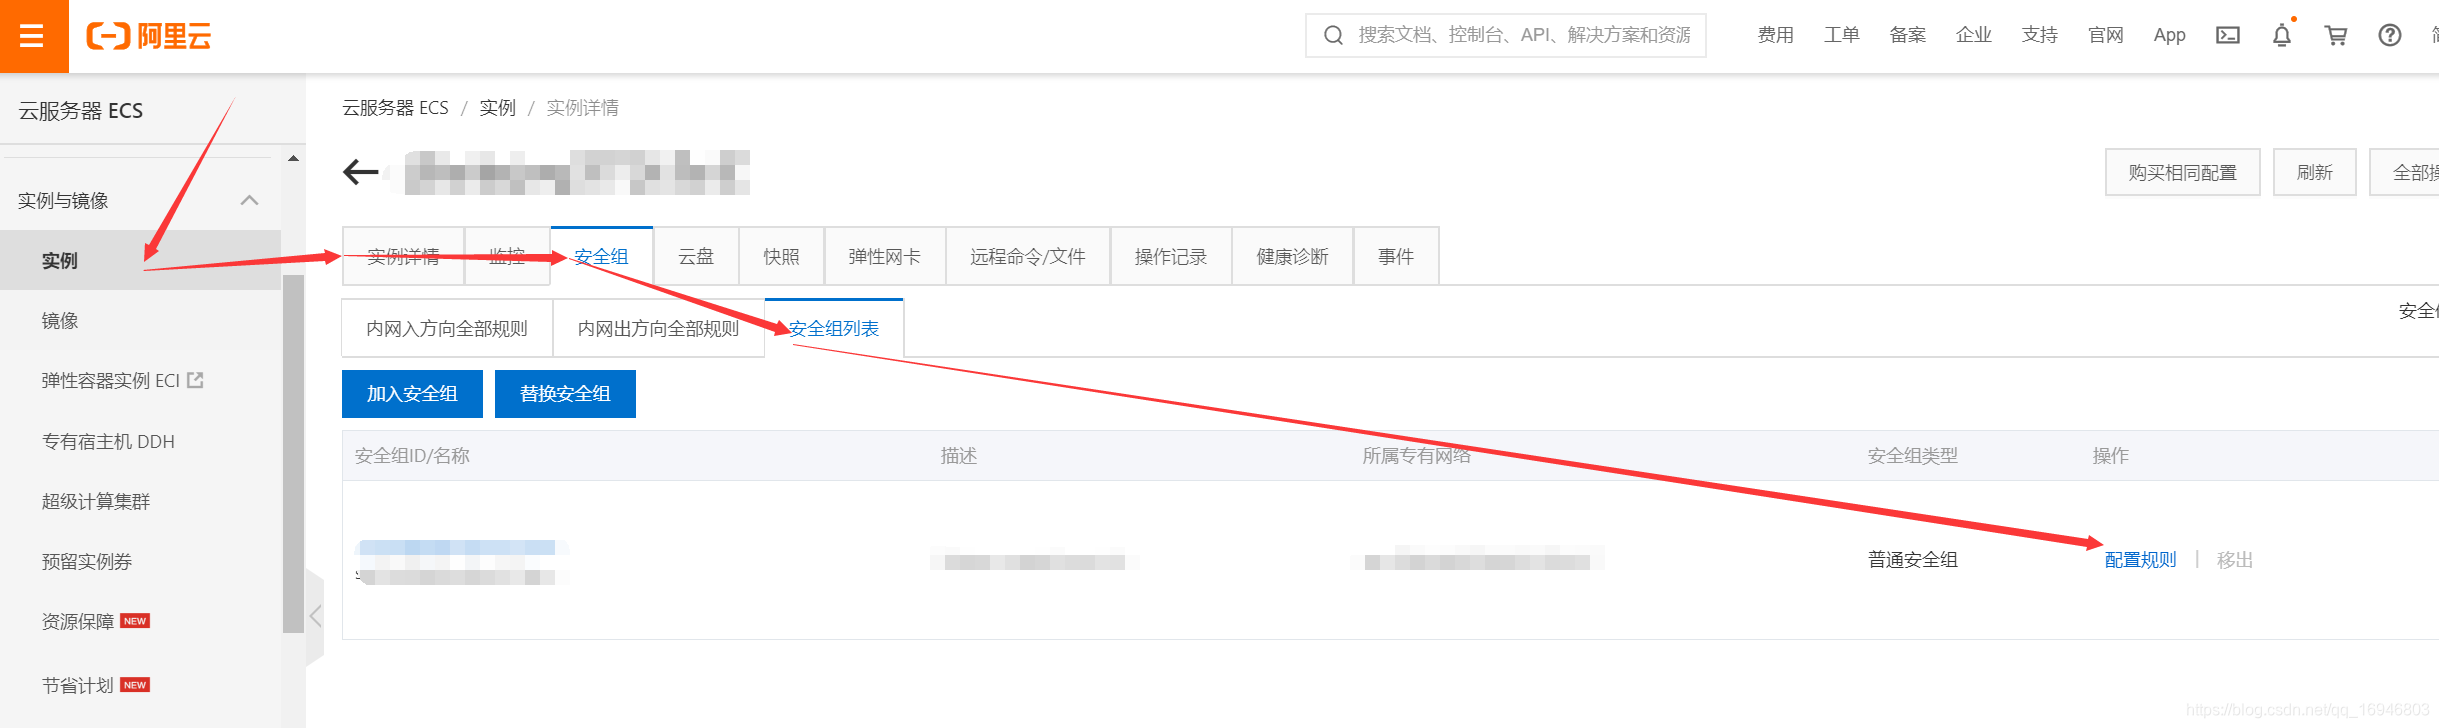Click 描述 column header
Image resolution: width=2439 pixels, height=728 pixels.
tap(958, 455)
